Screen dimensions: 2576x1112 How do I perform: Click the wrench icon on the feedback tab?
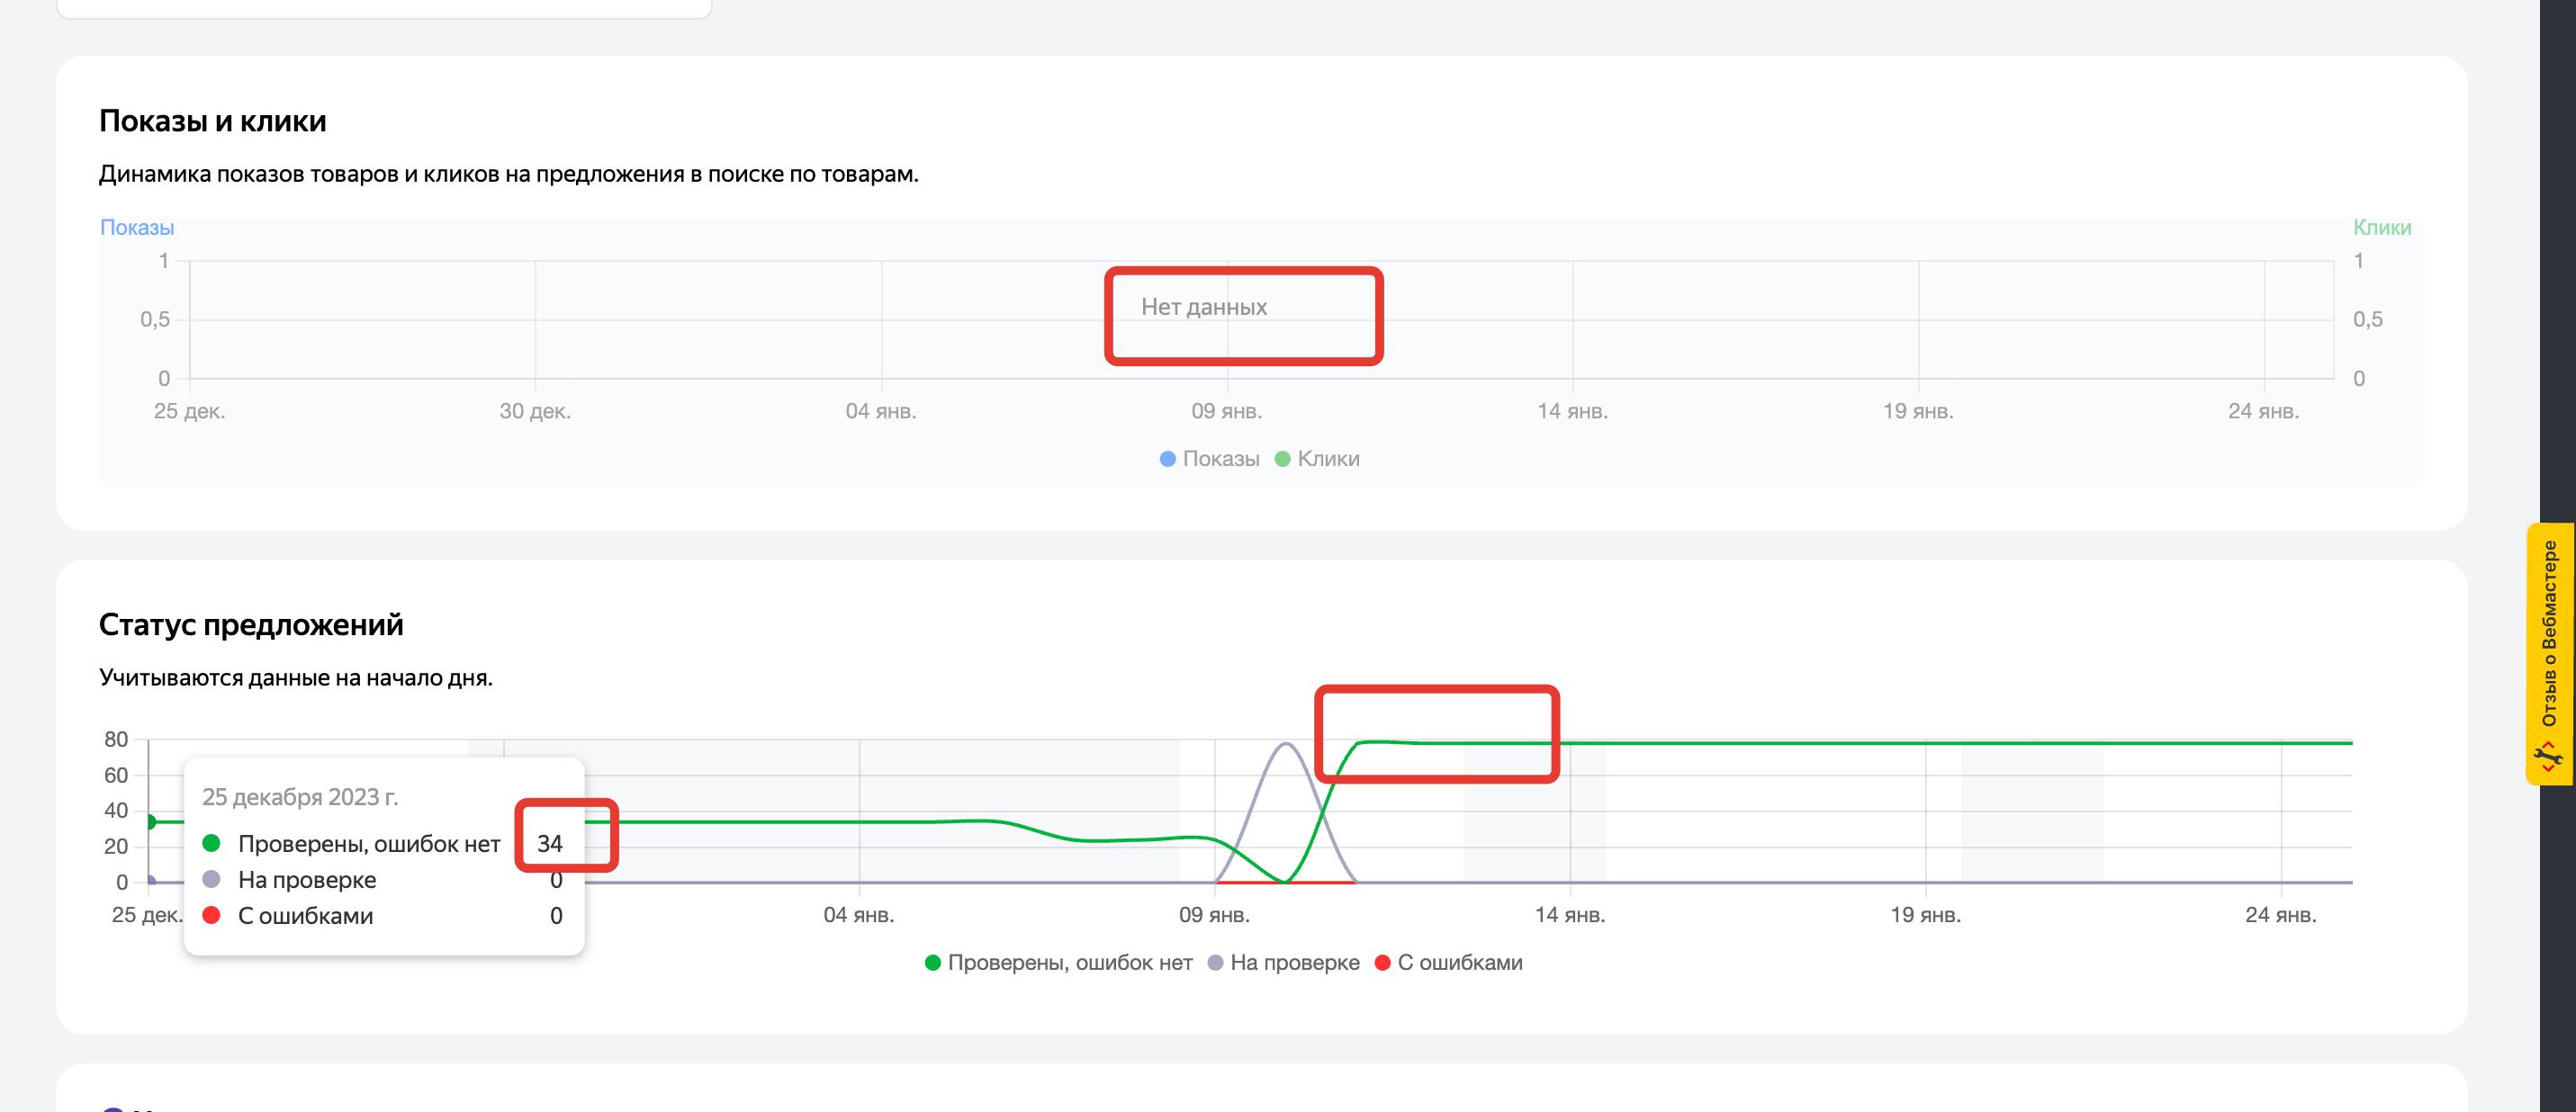2549,757
